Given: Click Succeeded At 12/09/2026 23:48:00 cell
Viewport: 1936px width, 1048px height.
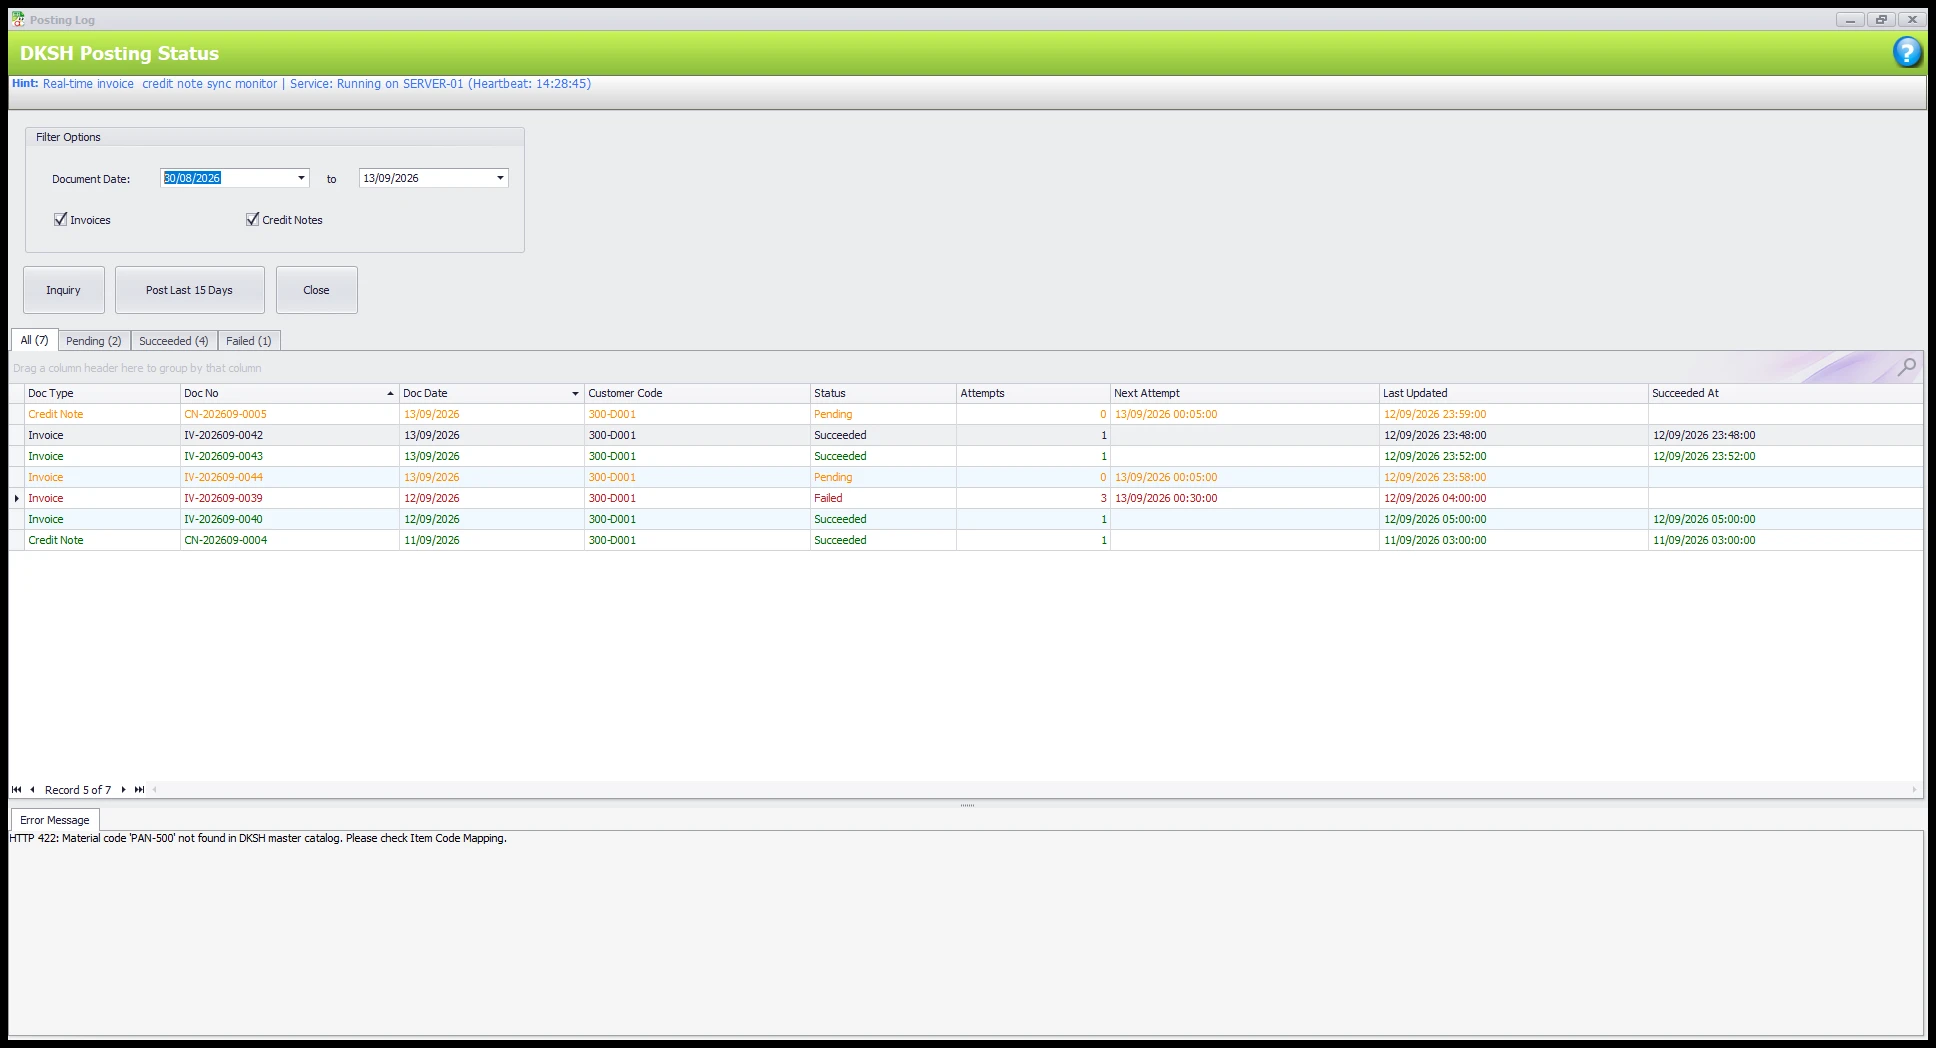Looking at the screenshot, I should [1785, 435].
